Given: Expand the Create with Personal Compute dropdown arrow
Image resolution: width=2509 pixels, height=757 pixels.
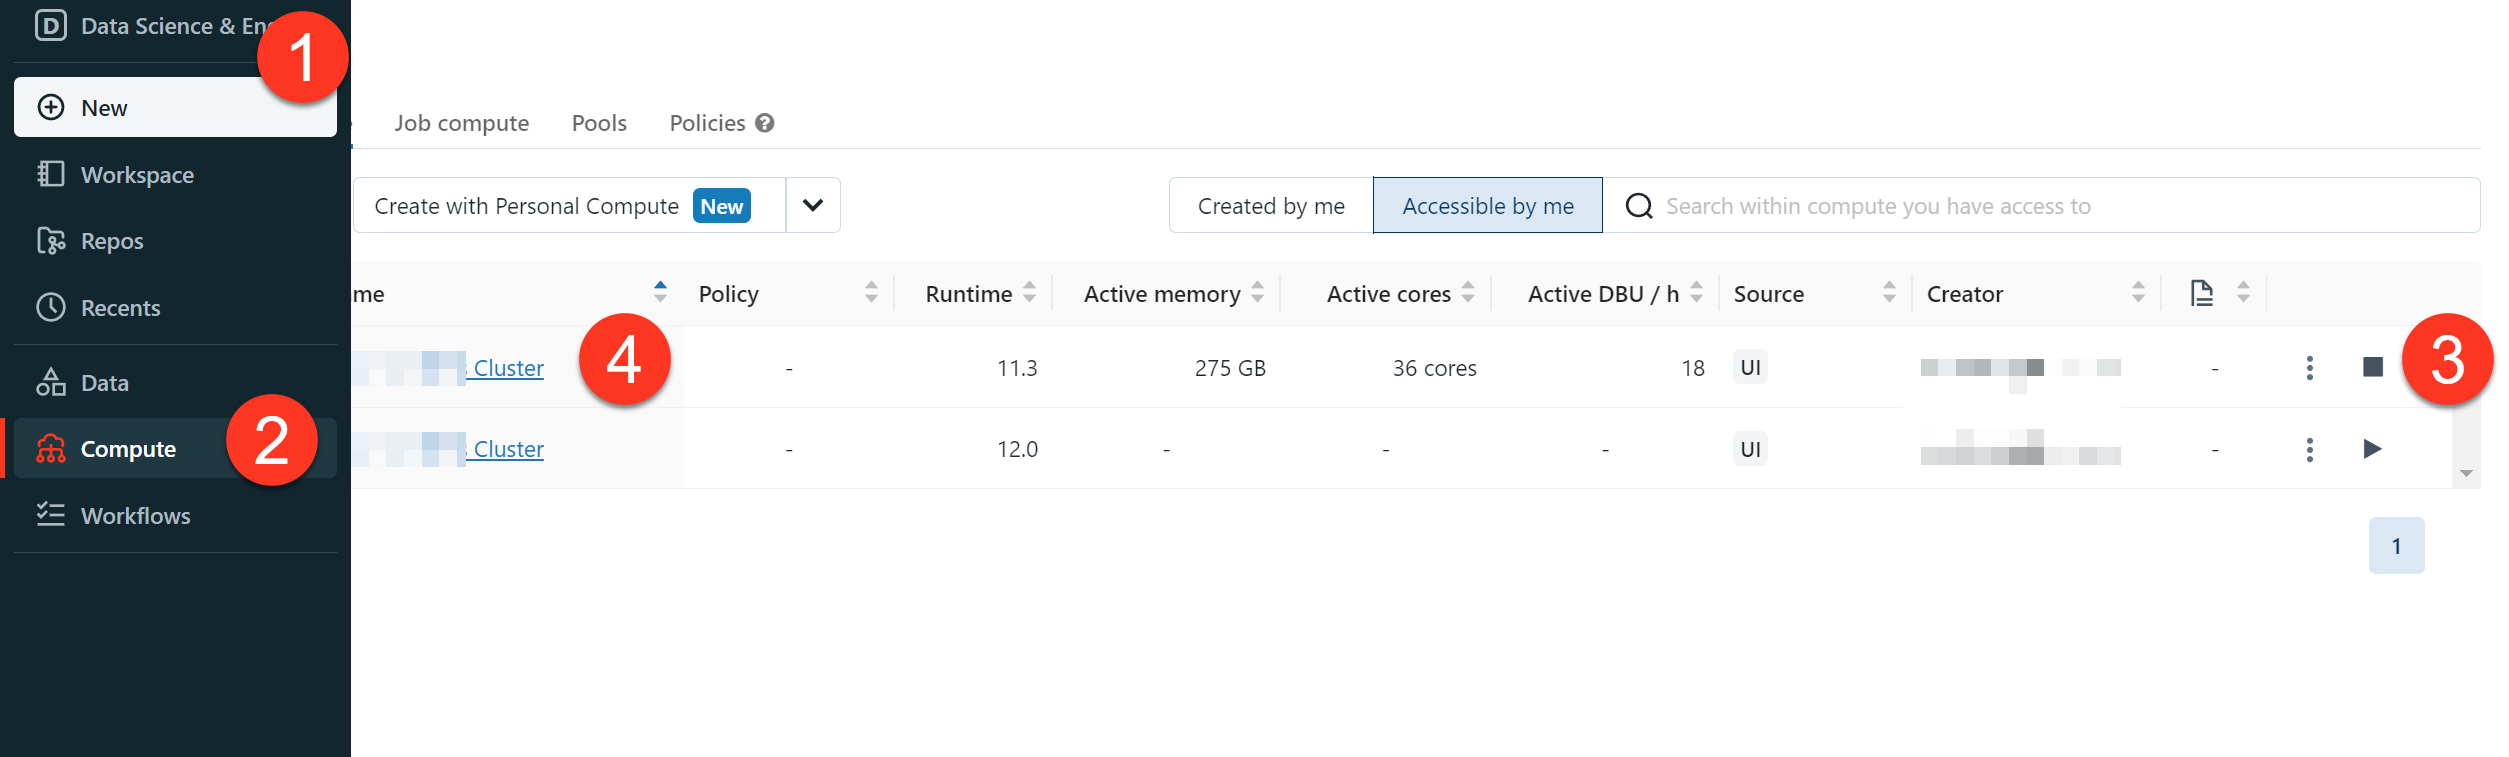Looking at the screenshot, I should [812, 205].
